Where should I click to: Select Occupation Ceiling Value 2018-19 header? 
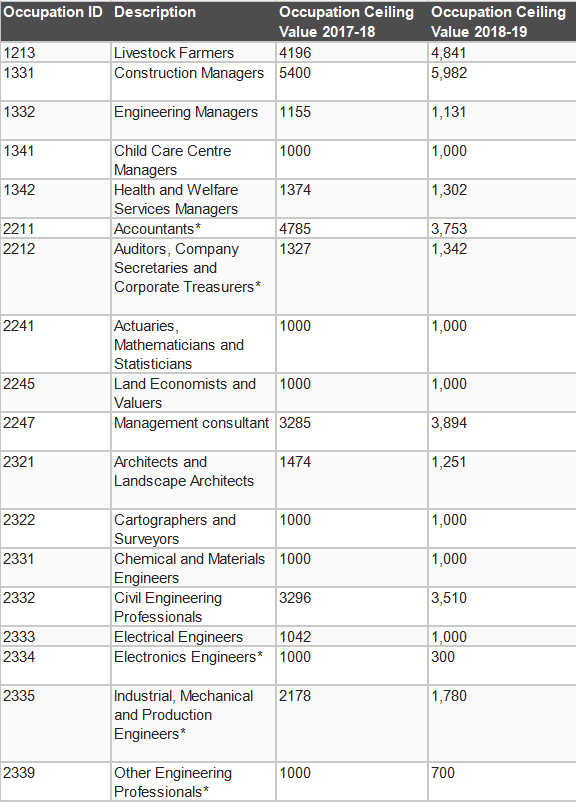[x=502, y=21]
